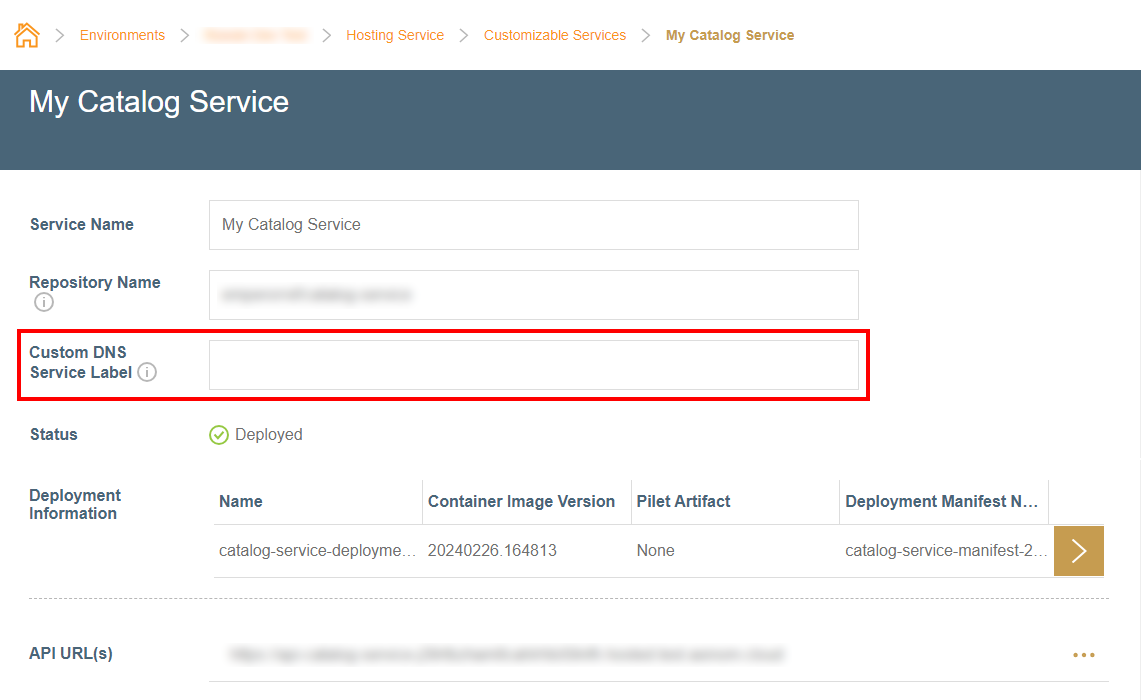Click the Name column header

(241, 502)
